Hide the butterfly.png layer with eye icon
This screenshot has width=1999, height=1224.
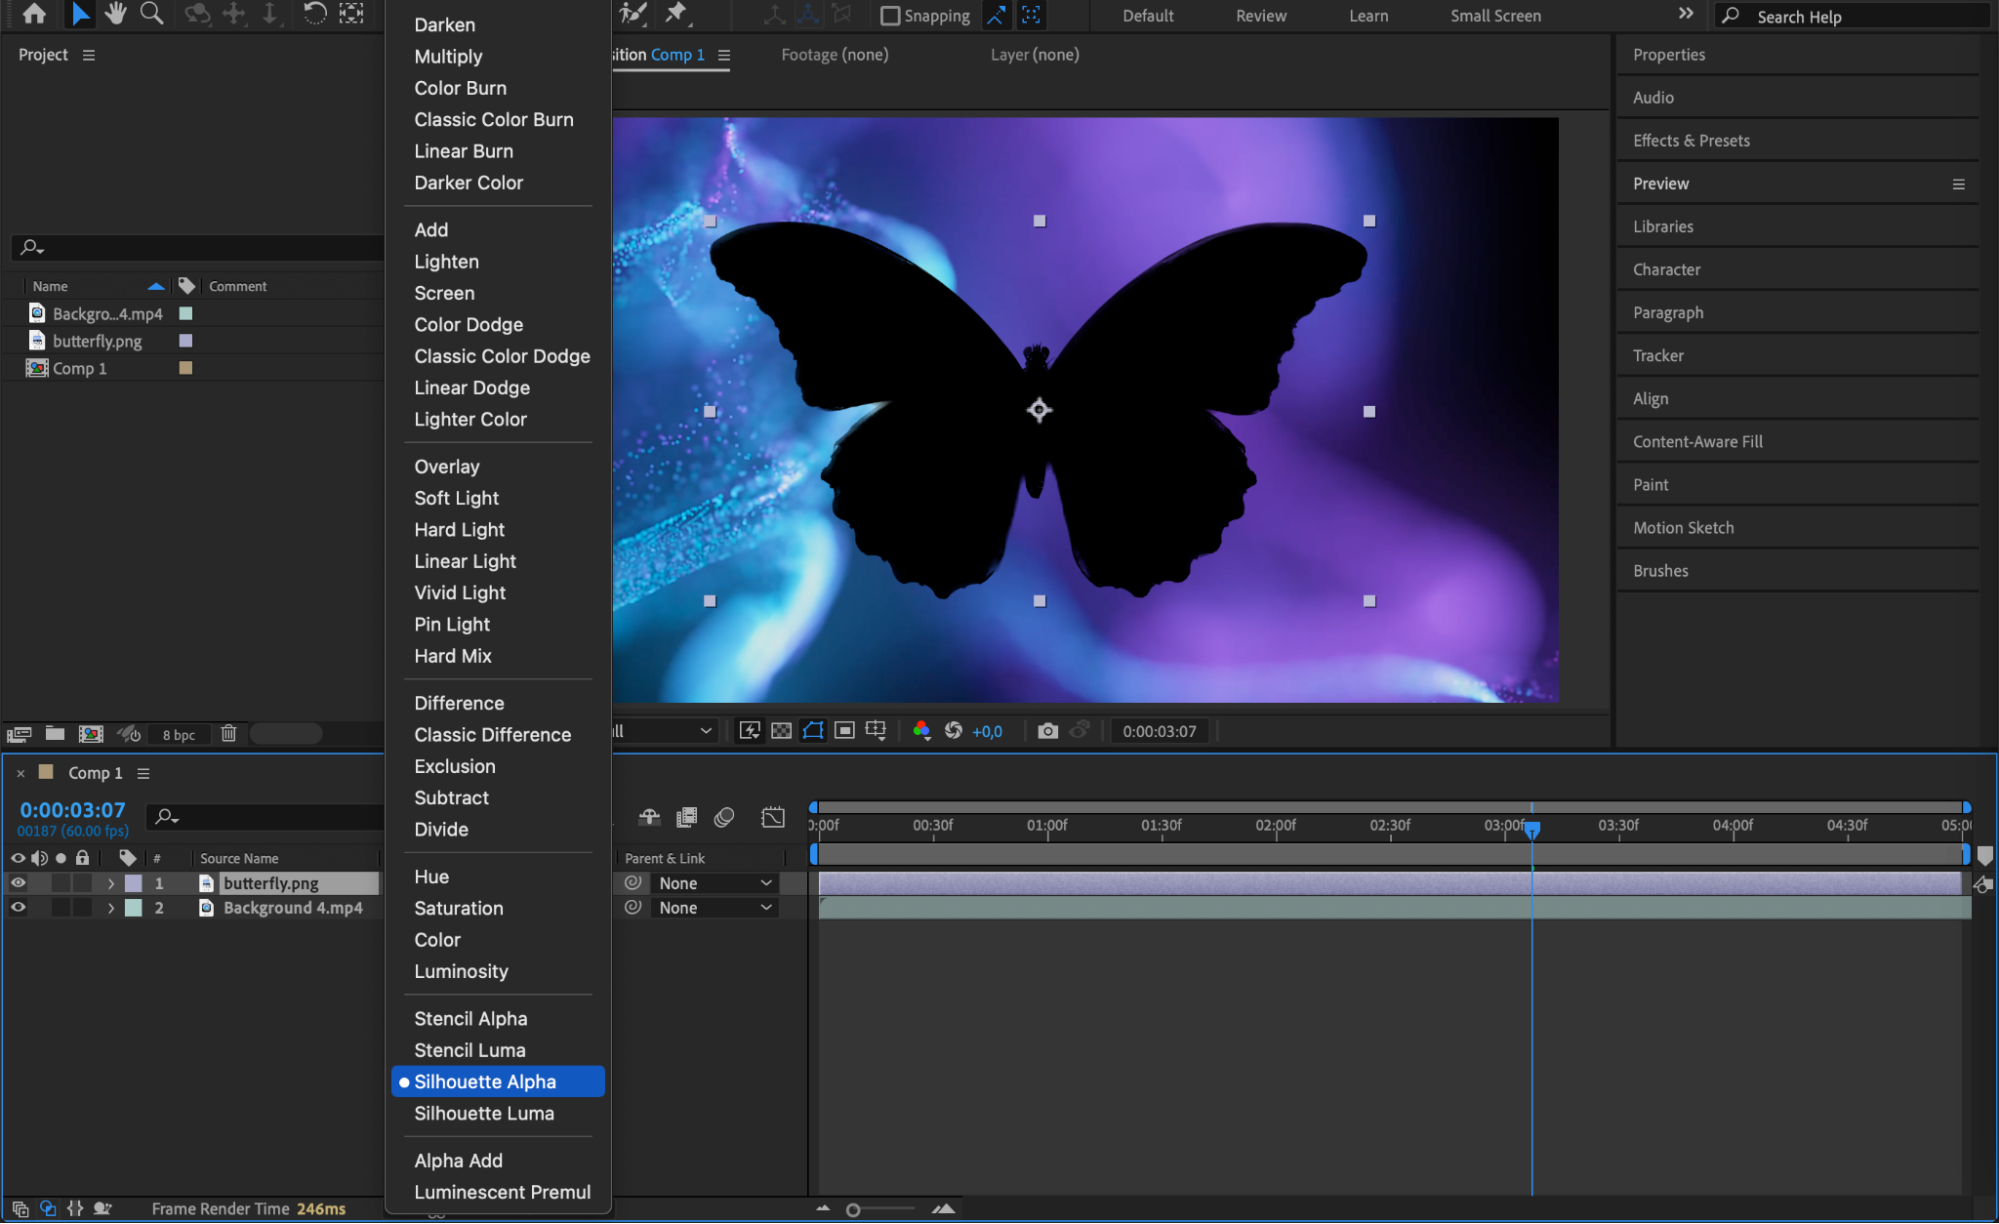[x=18, y=883]
